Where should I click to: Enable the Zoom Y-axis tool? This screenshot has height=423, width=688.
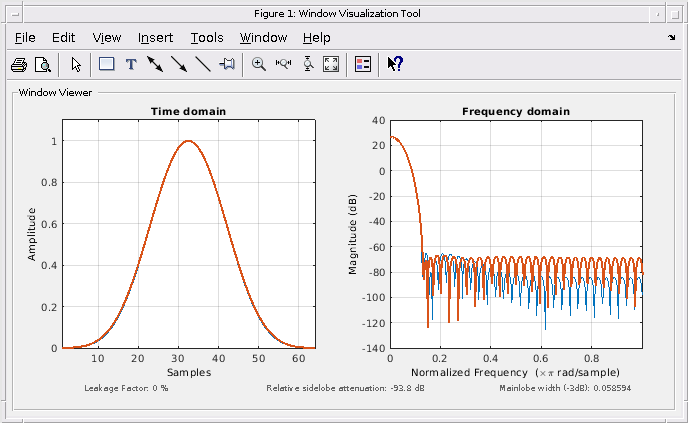[308, 65]
